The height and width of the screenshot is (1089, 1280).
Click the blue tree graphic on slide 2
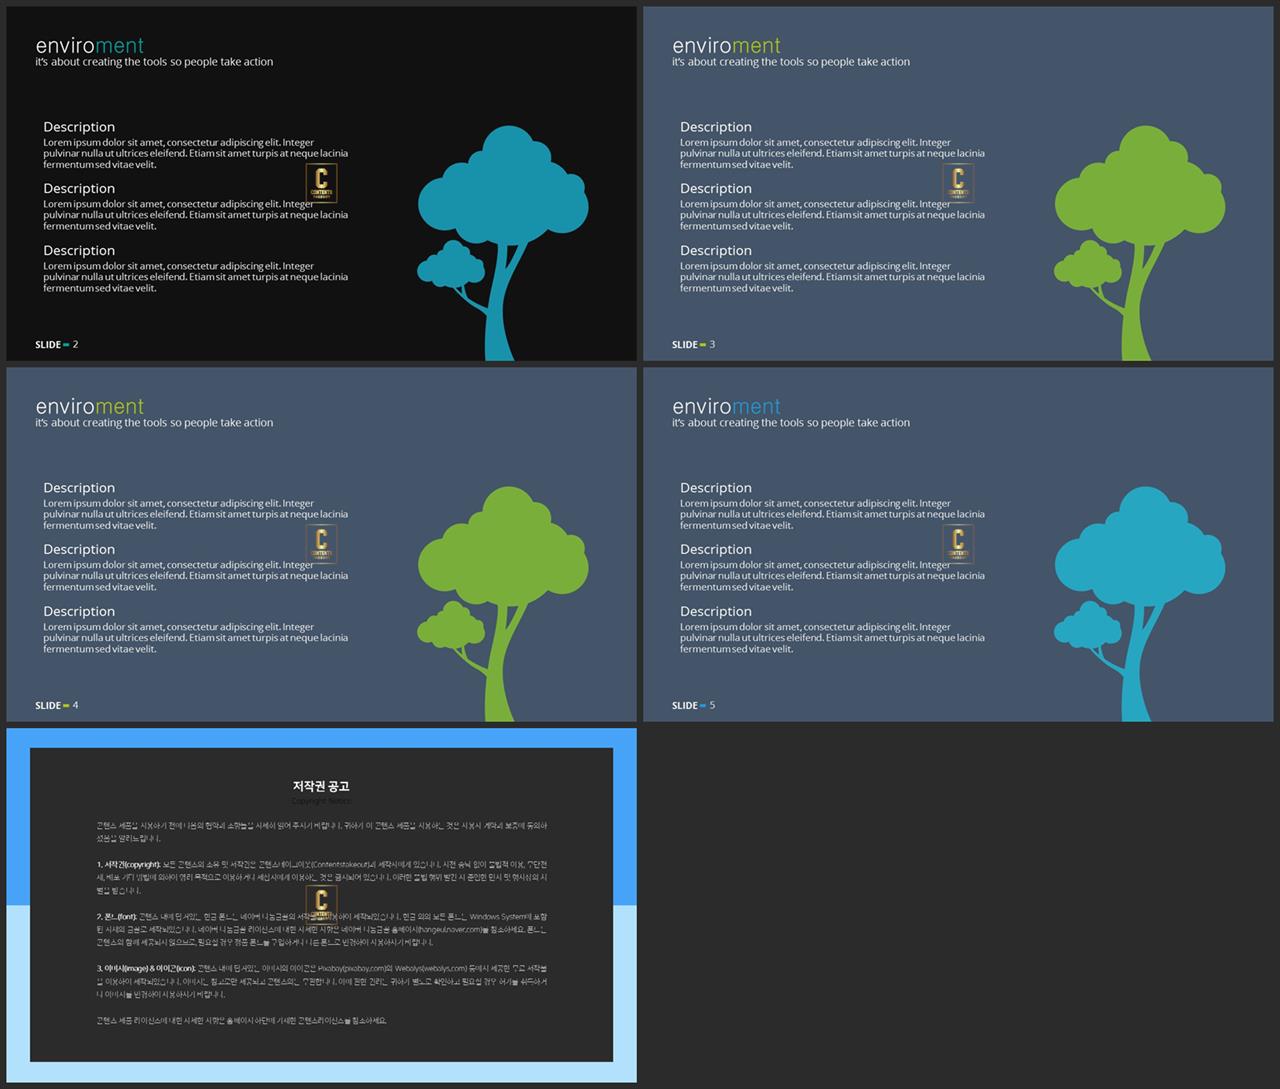coord(502,243)
